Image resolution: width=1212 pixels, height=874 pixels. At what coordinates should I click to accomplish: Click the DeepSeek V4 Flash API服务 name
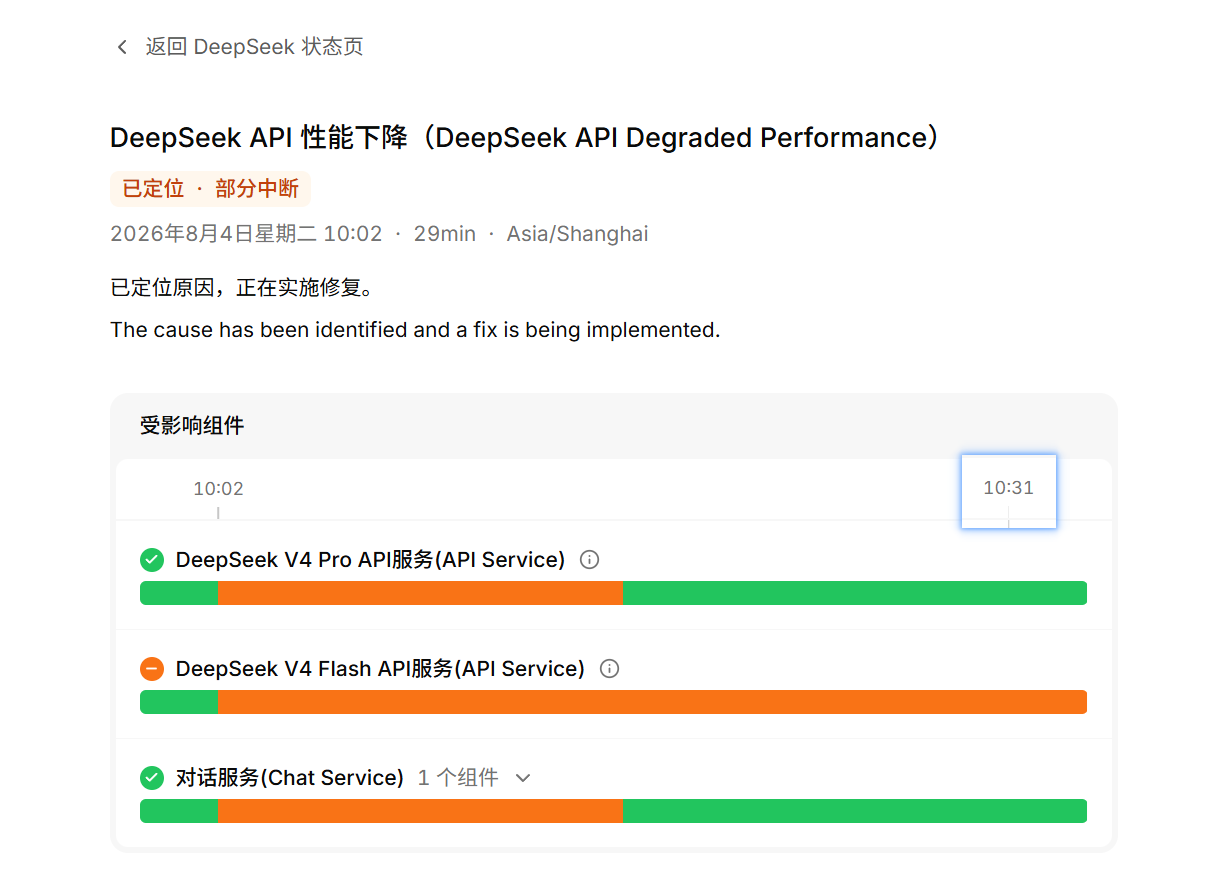[x=380, y=669]
